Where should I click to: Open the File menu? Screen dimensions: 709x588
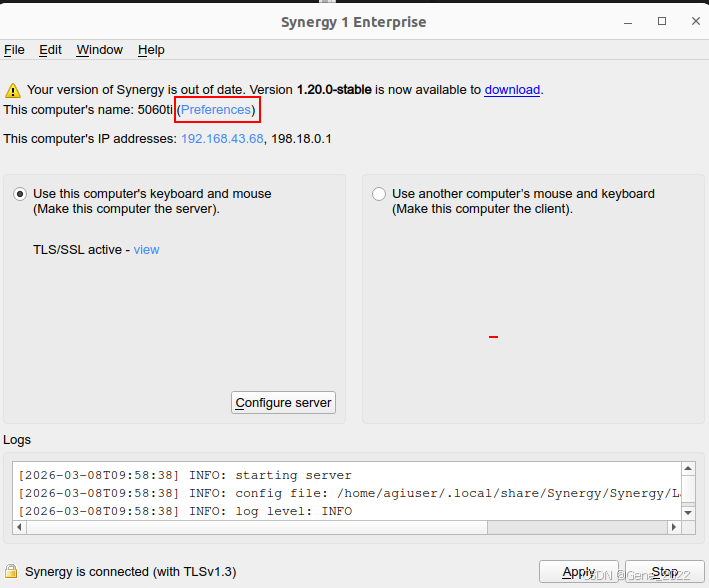coord(14,50)
